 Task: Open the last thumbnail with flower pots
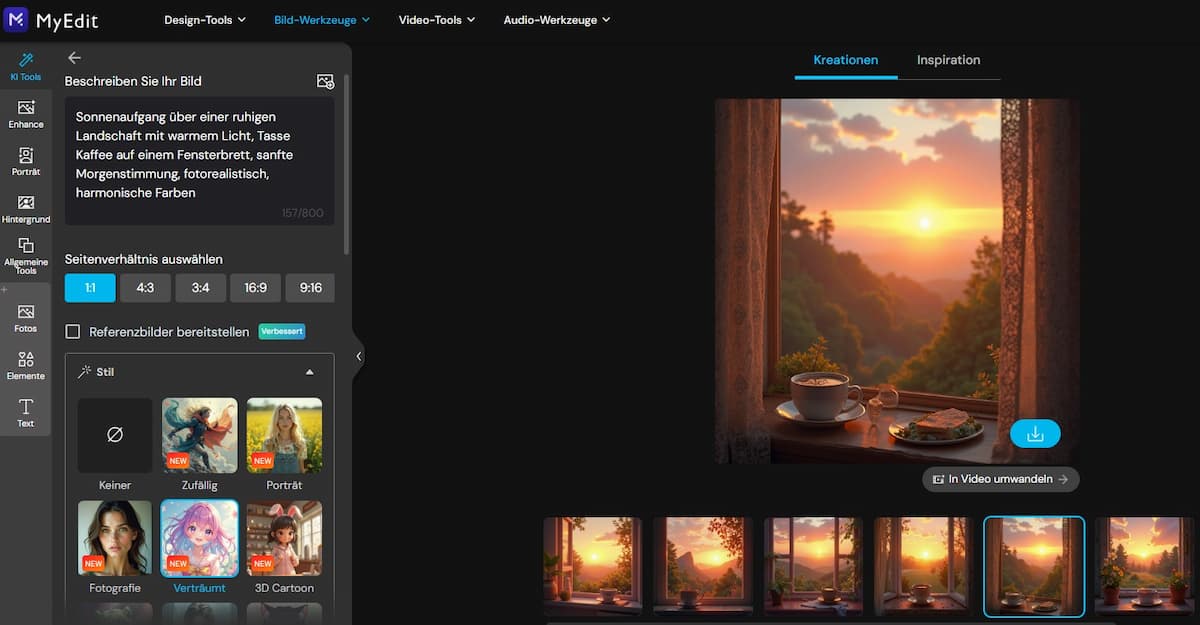pos(1145,566)
